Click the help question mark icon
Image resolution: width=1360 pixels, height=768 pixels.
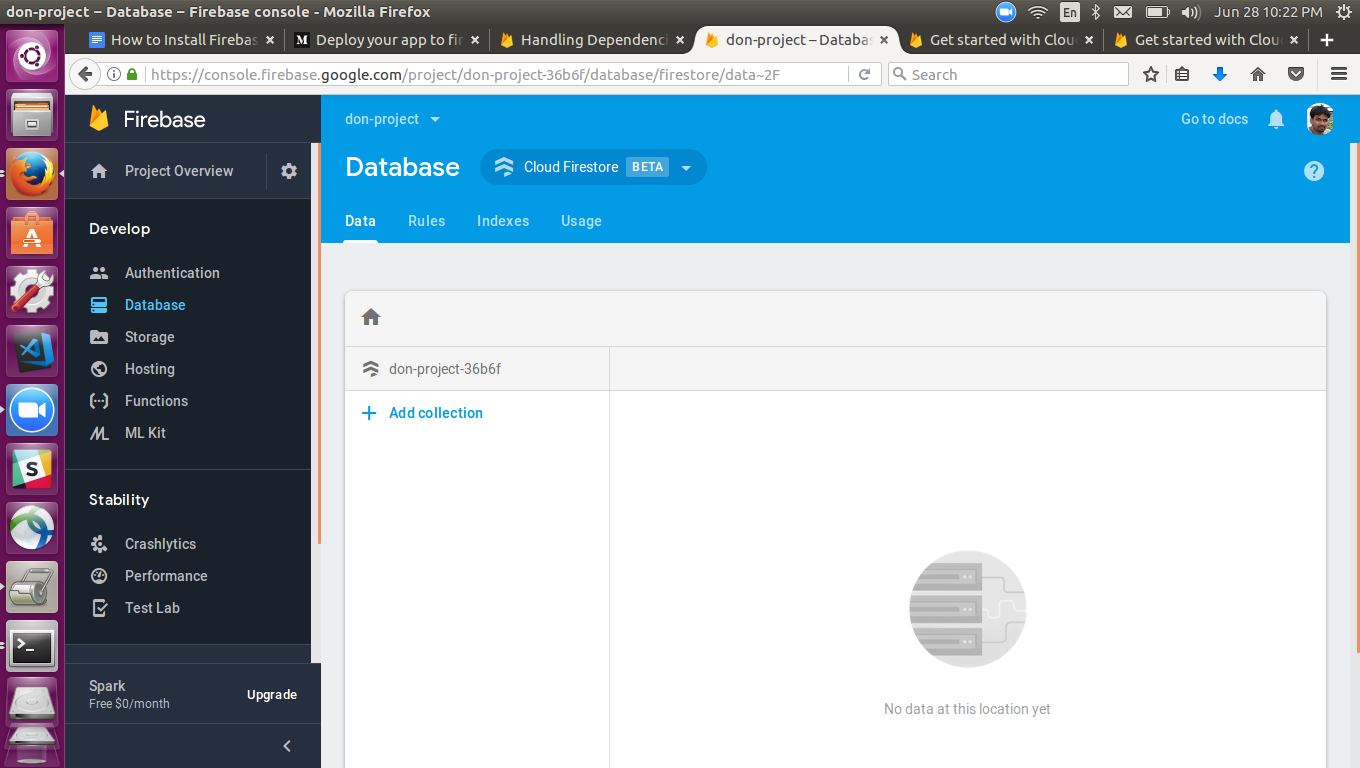[x=1314, y=171]
